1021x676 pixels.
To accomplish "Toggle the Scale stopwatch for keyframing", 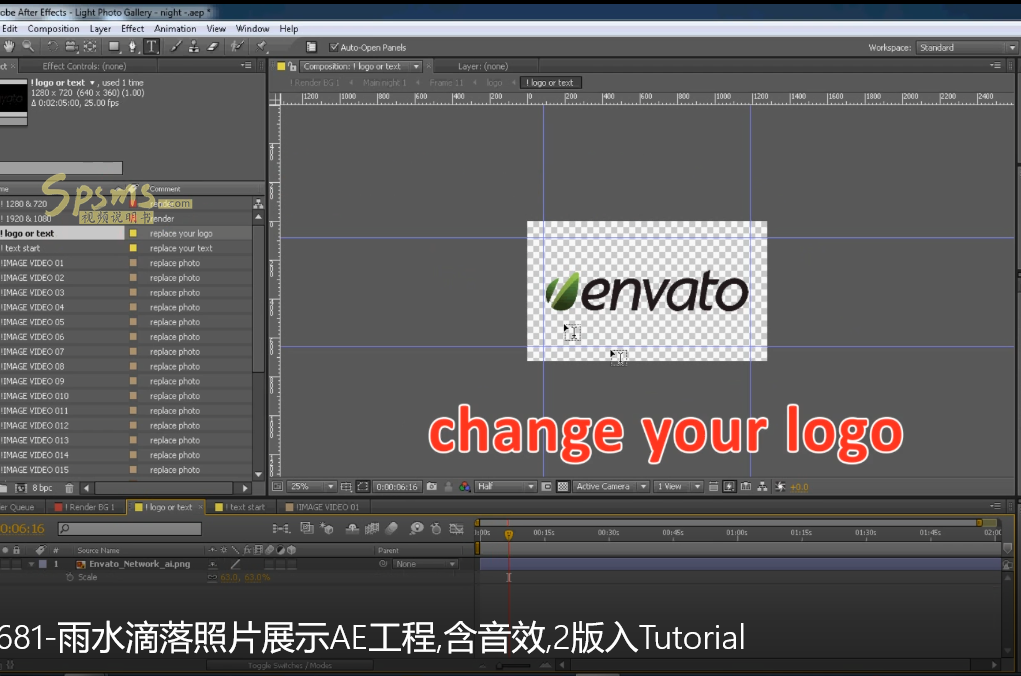I will (x=70, y=578).
